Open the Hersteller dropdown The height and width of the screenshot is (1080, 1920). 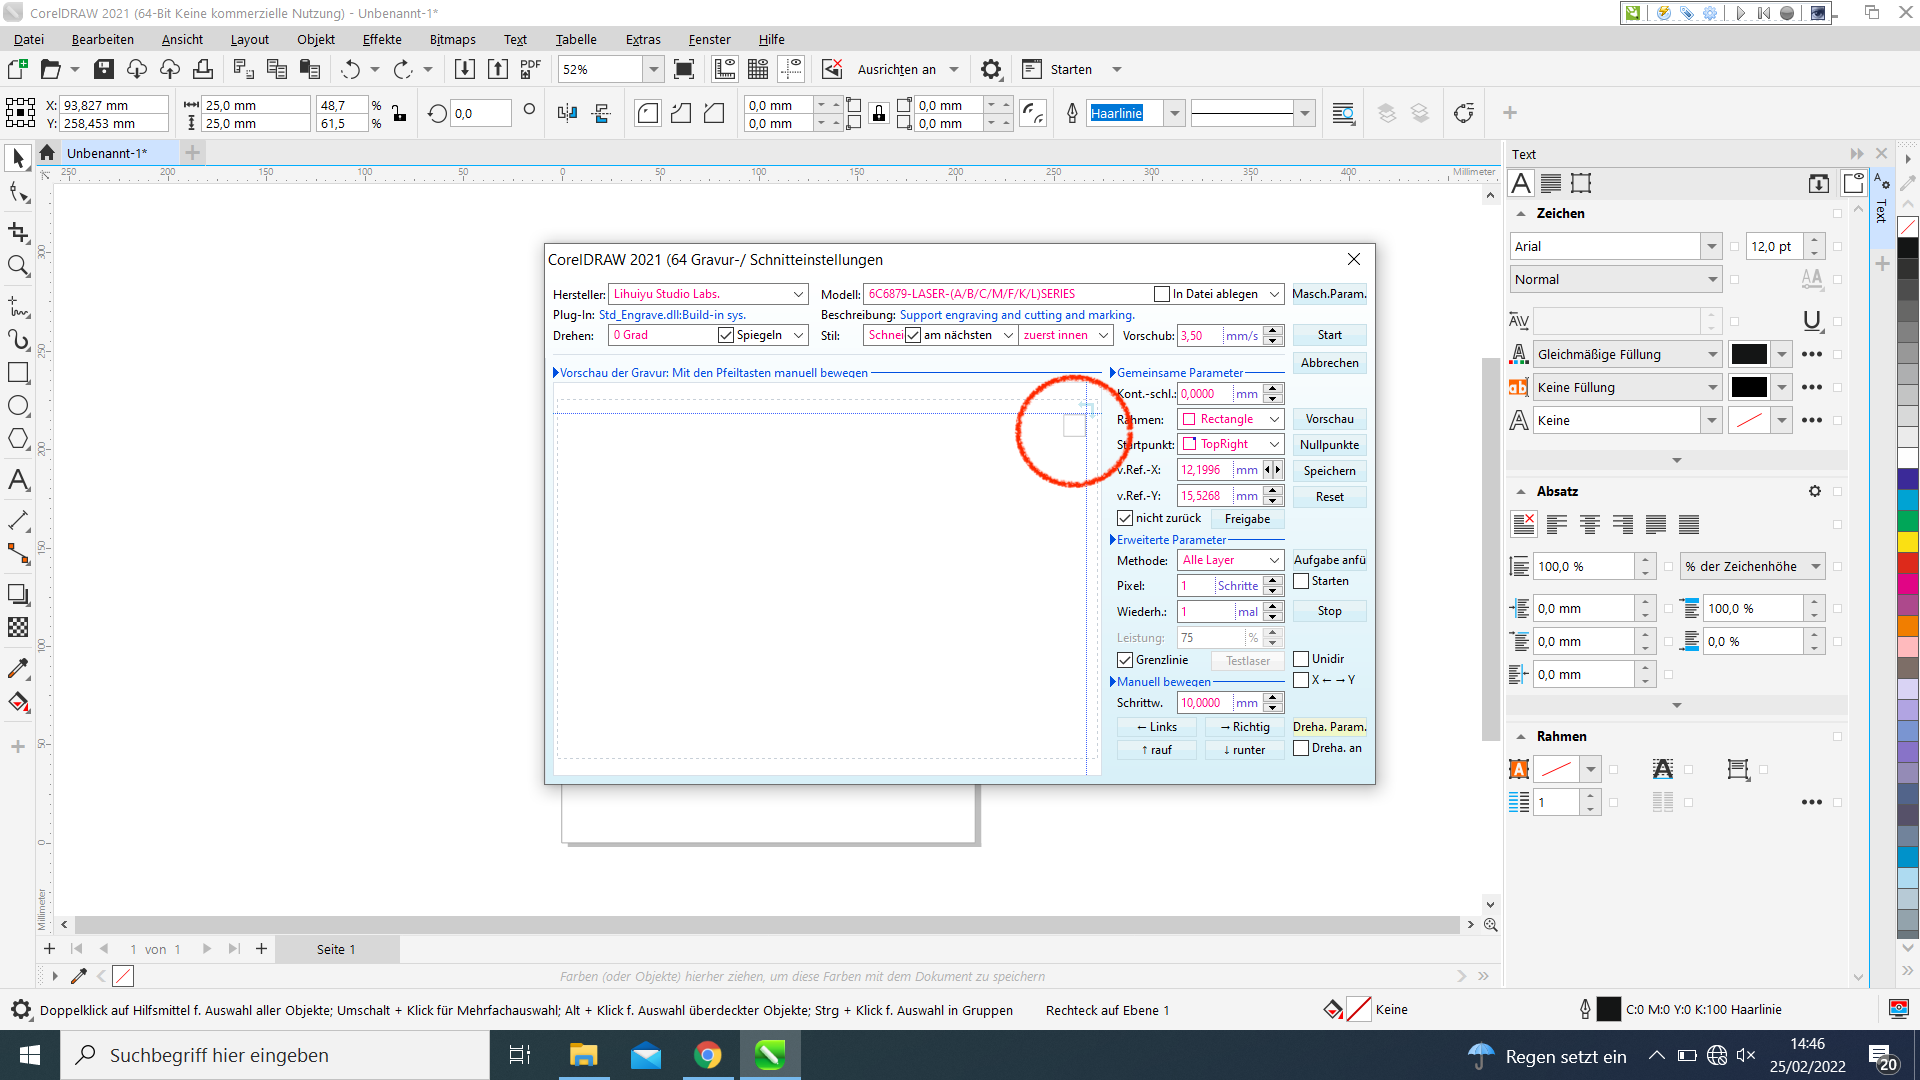coord(799,294)
